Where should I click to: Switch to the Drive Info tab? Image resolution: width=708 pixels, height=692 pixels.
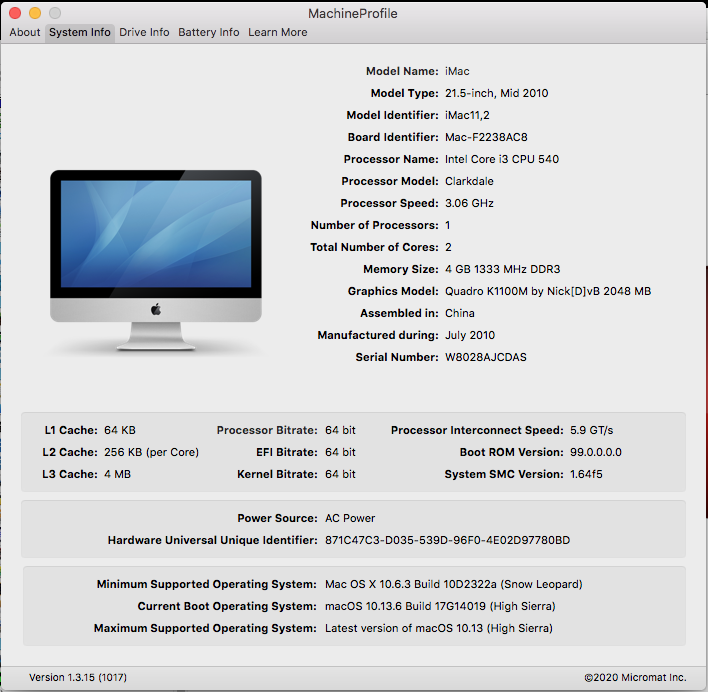(x=144, y=33)
